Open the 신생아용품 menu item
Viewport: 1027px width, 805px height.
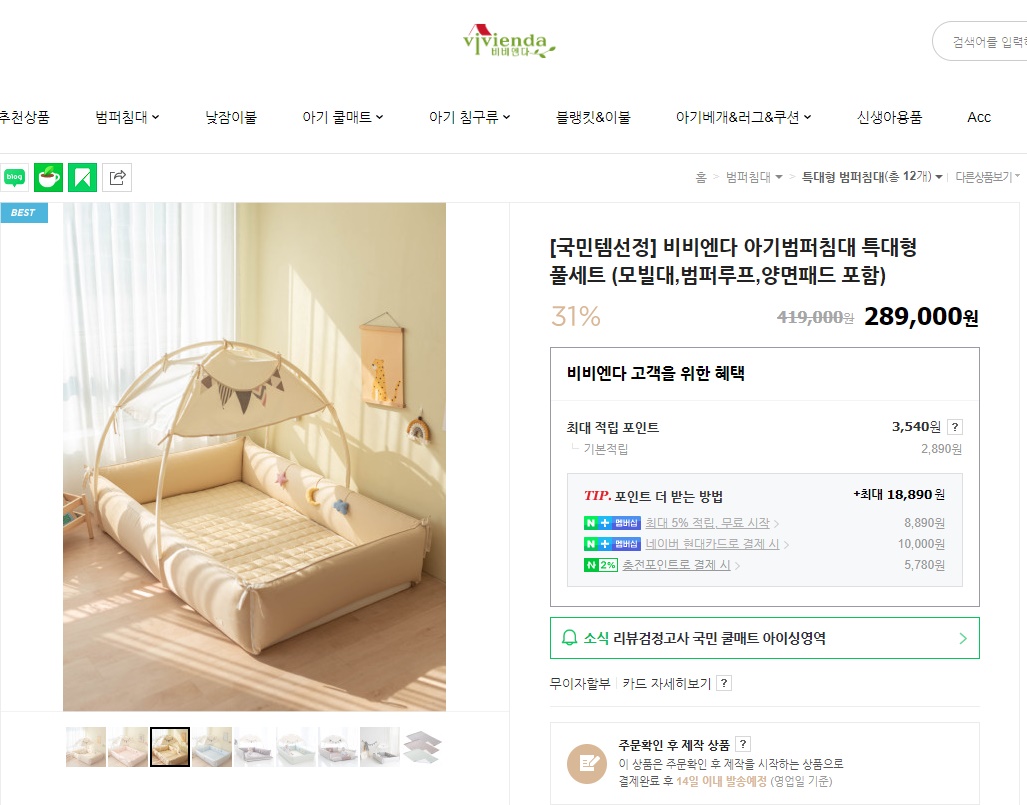(889, 117)
